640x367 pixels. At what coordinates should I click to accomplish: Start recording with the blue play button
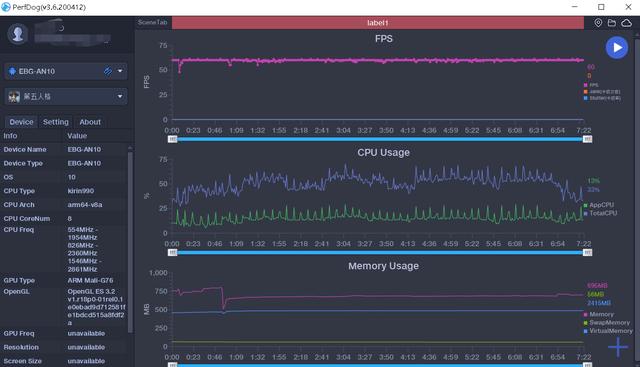point(617,48)
